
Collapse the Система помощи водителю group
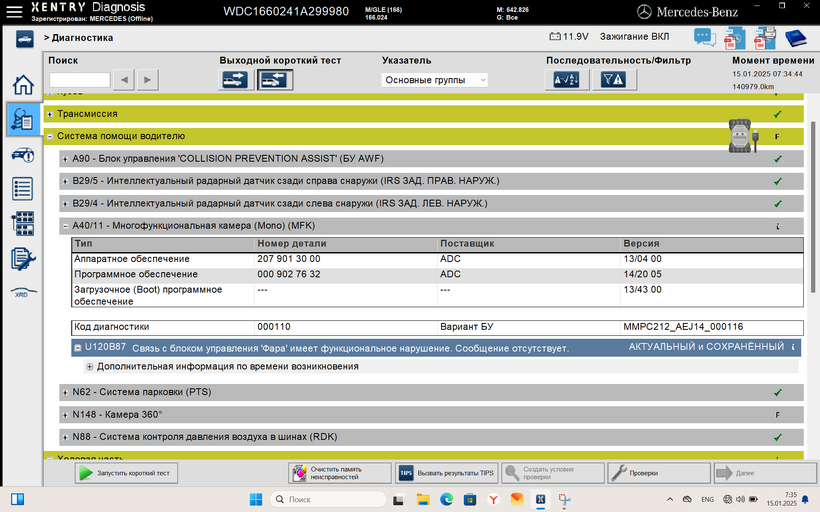click(x=50, y=136)
